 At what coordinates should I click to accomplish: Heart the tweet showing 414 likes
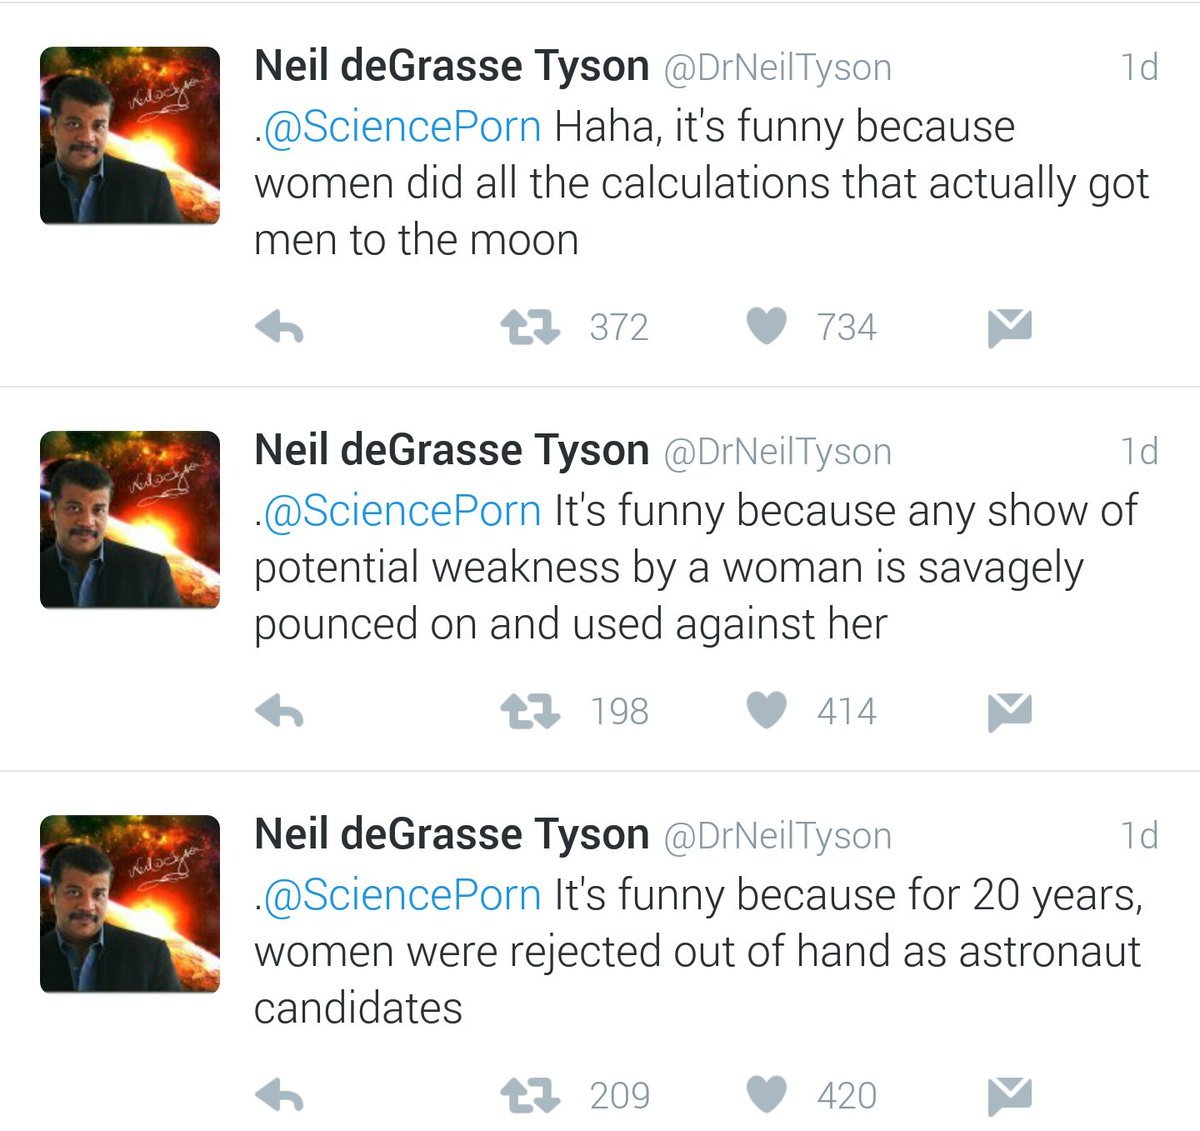(767, 710)
